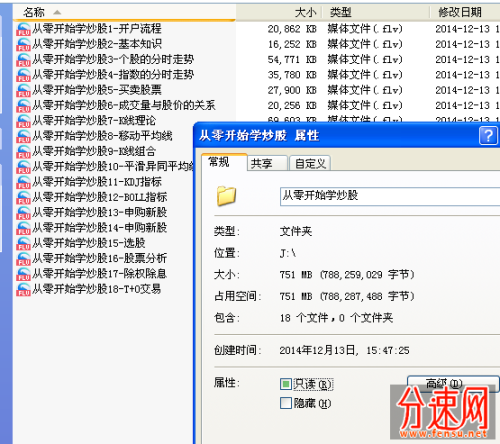Image resolution: width=500 pixels, height=444 pixels.
Task: Sort by 名称 column header arrow
Action: pos(57,13)
